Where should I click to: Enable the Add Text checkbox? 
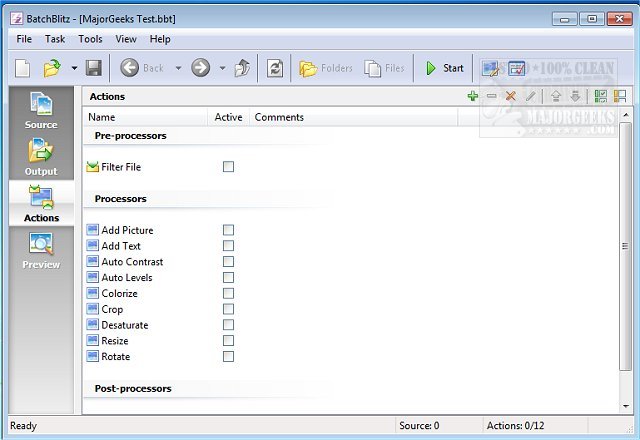click(229, 246)
